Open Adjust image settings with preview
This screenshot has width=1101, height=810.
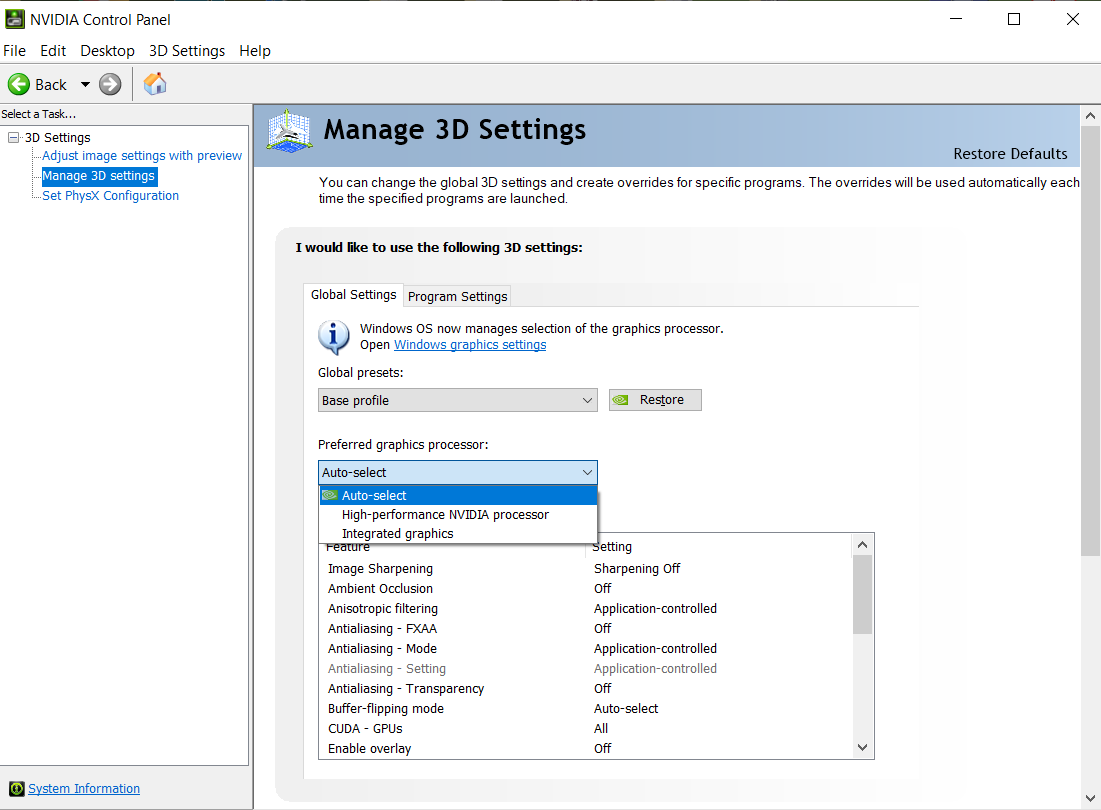(x=142, y=156)
